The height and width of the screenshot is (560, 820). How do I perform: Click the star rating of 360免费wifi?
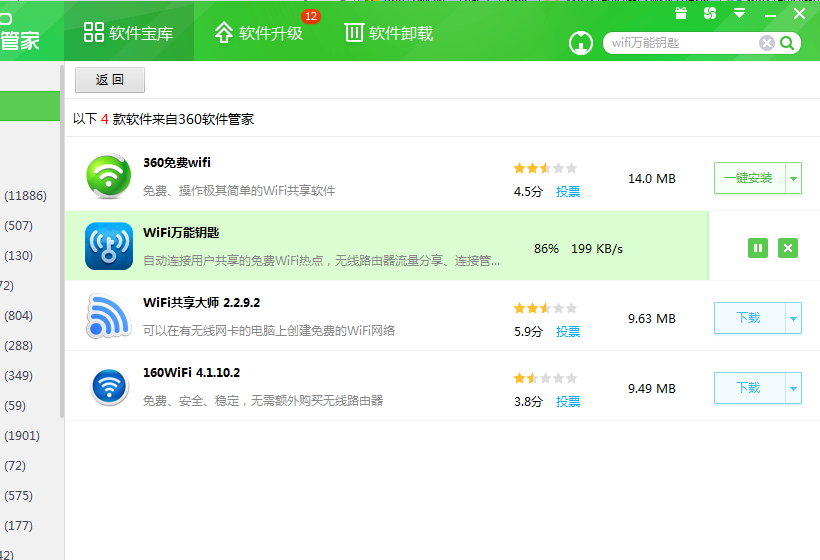point(545,168)
